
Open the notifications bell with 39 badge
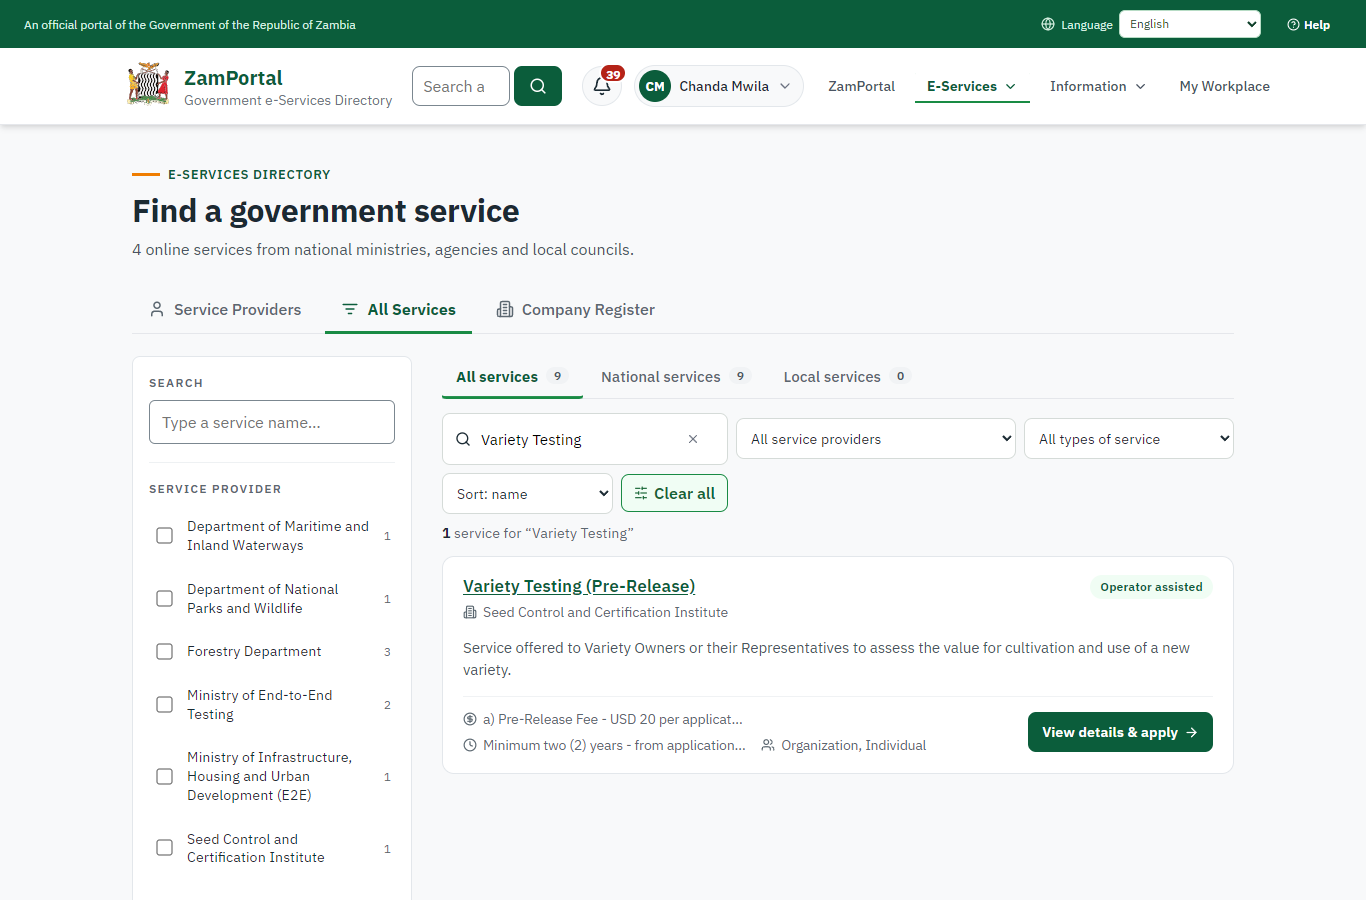(602, 86)
